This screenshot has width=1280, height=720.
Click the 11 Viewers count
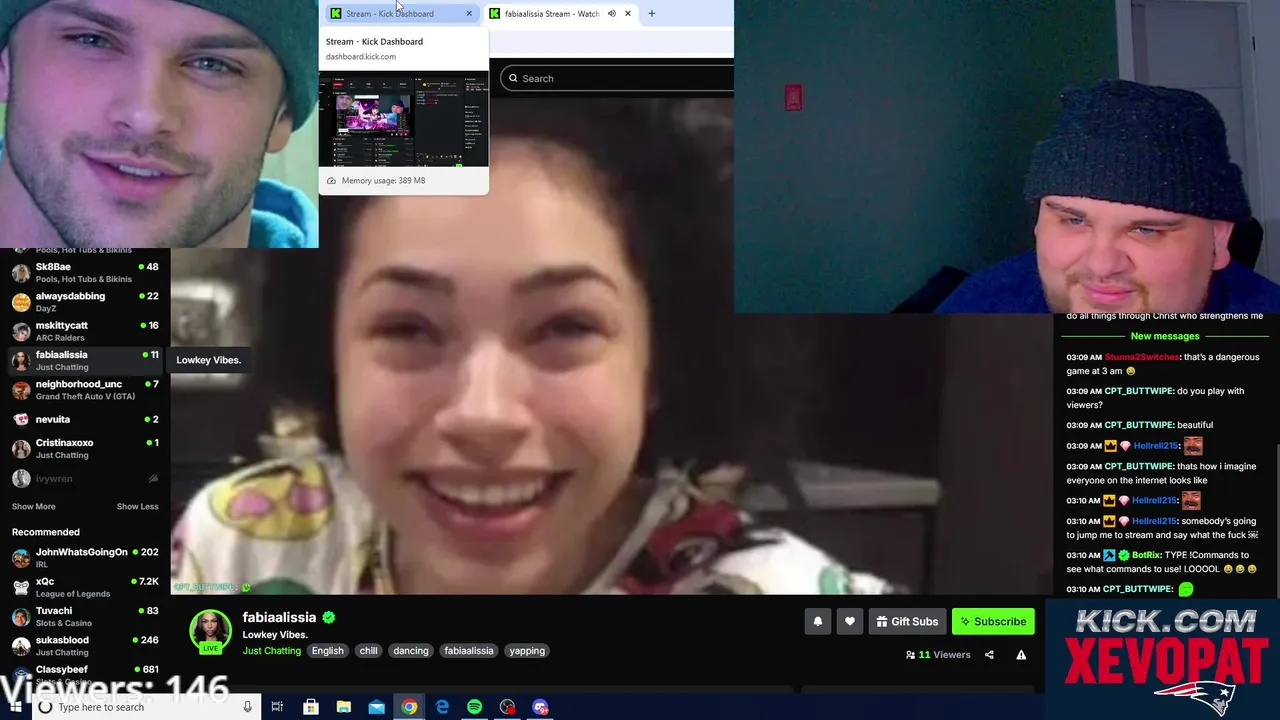pyautogui.click(x=938, y=655)
